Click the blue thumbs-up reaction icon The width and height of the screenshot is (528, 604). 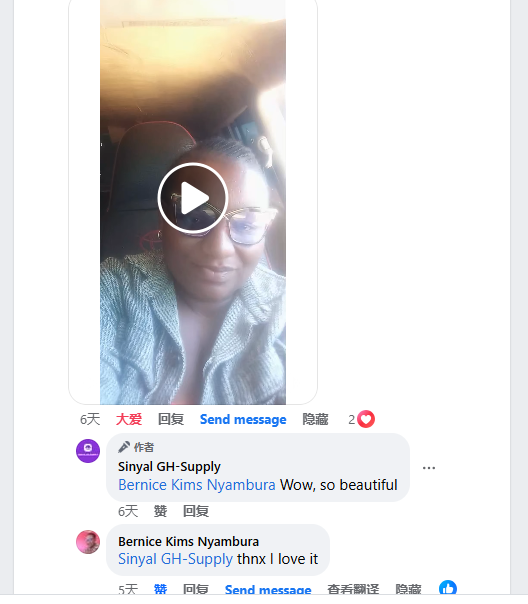pos(448,588)
